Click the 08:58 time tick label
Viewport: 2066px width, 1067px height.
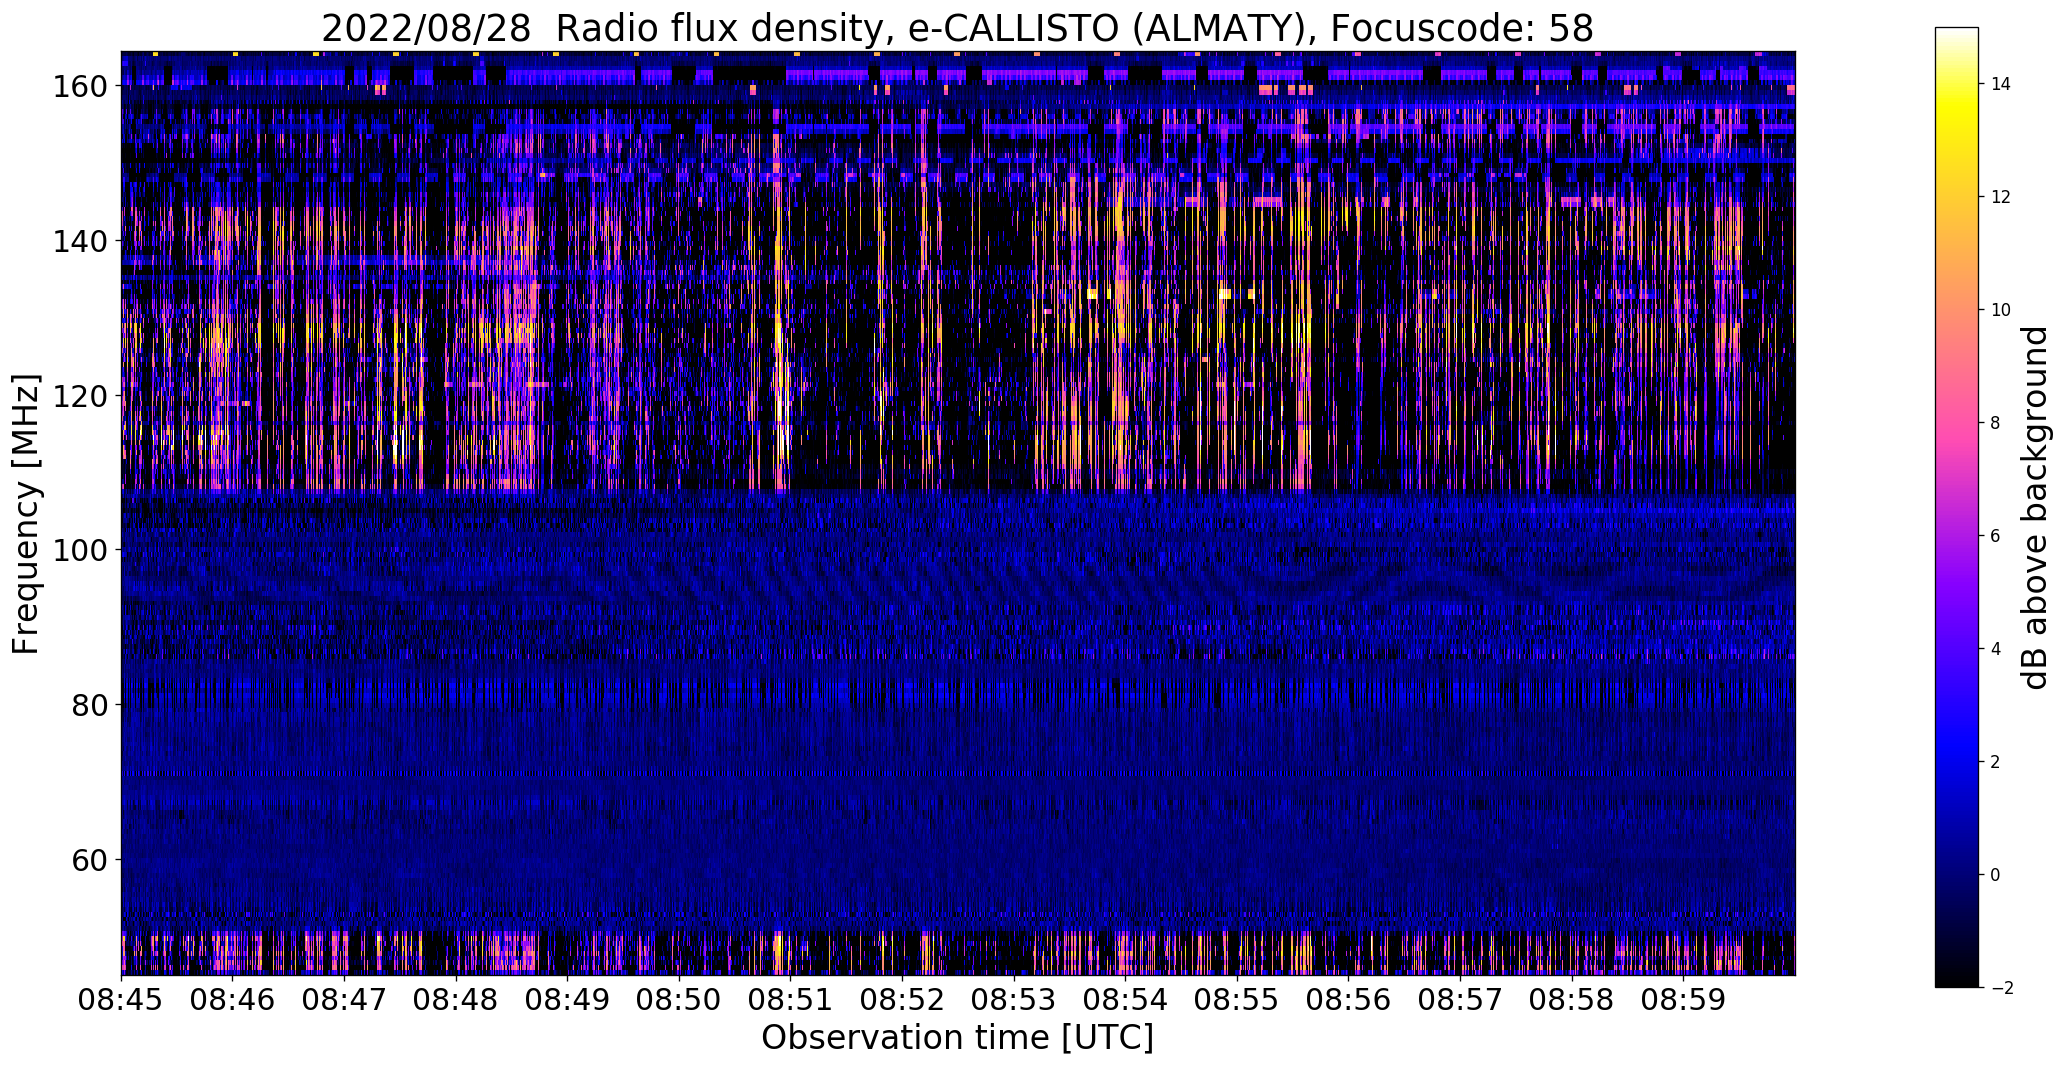coord(1573,999)
